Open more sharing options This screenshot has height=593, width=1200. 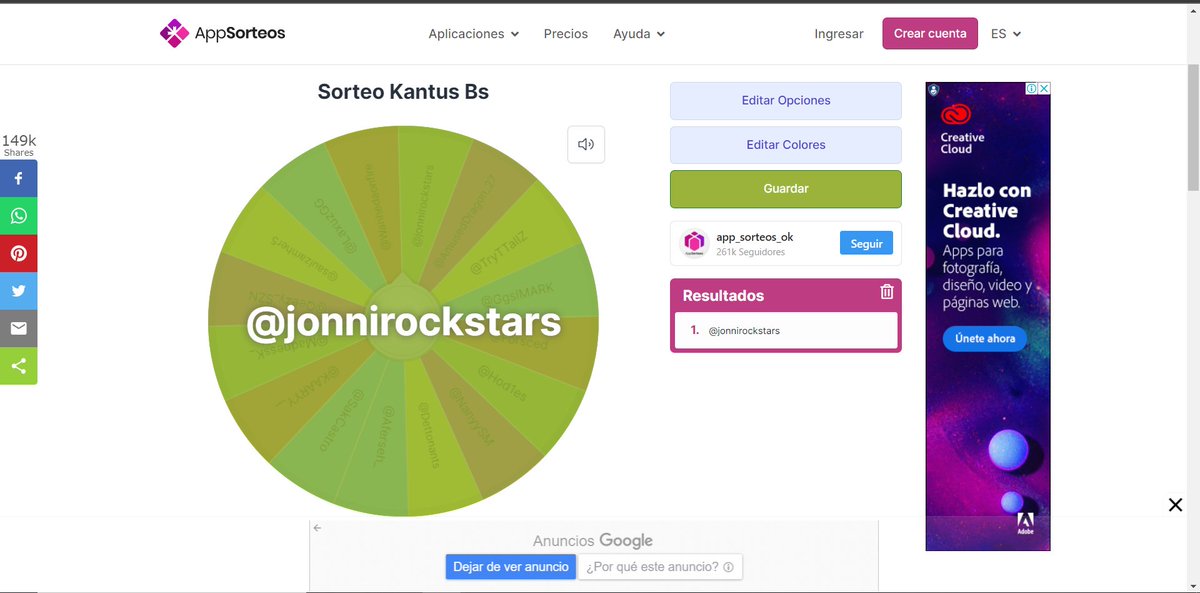point(18,365)
